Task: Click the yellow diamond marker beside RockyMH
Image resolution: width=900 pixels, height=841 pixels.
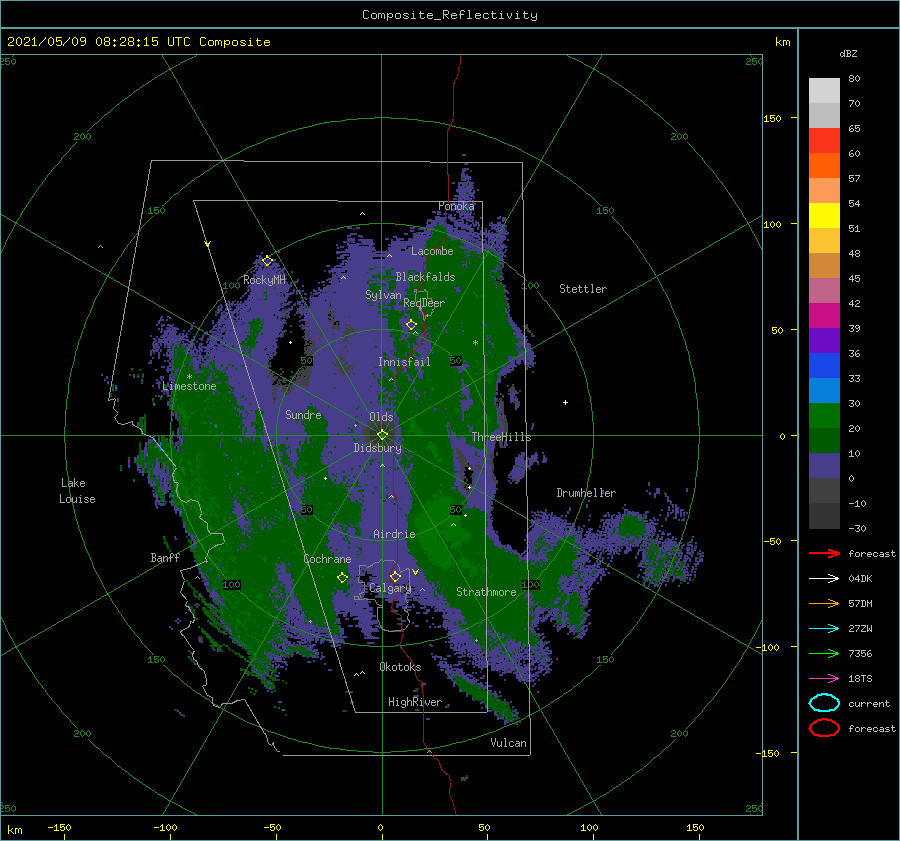Action: coord(267,261)
